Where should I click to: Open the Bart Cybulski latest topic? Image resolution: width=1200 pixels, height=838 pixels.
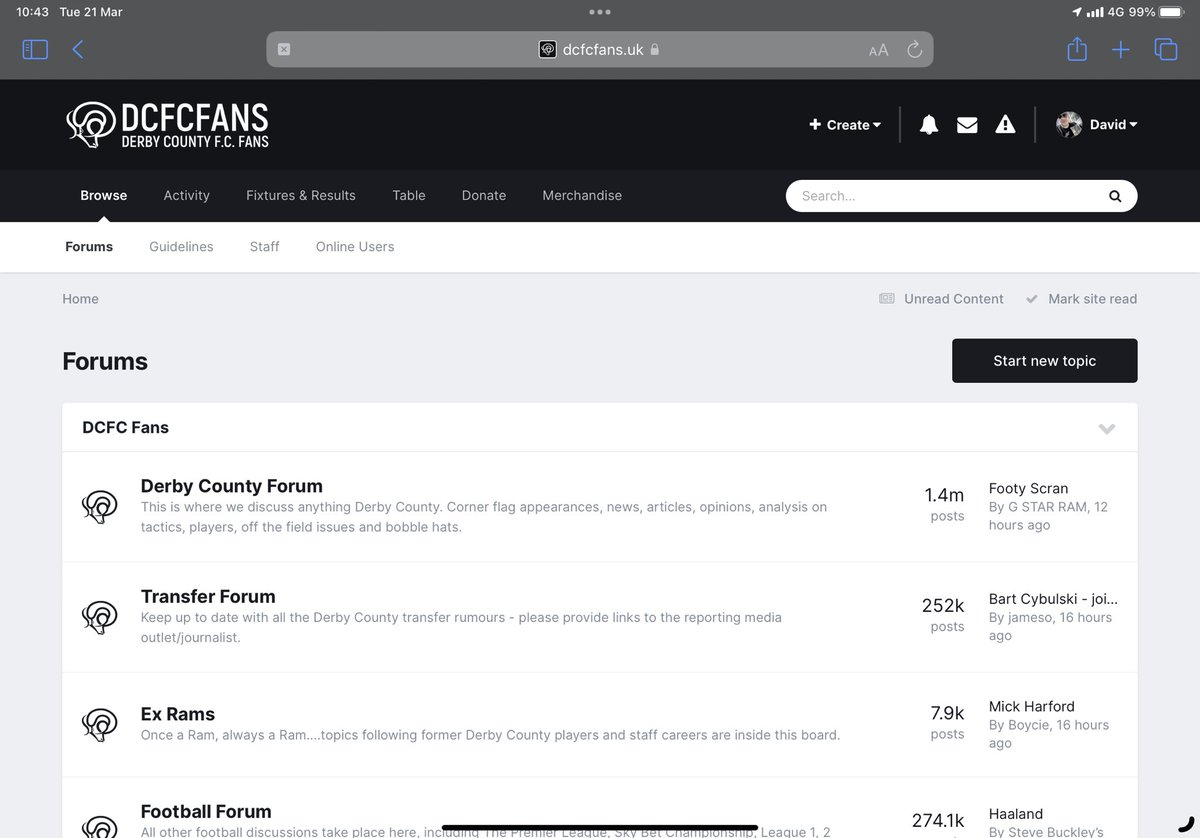pyautogui.click(x=1054, y=599)
